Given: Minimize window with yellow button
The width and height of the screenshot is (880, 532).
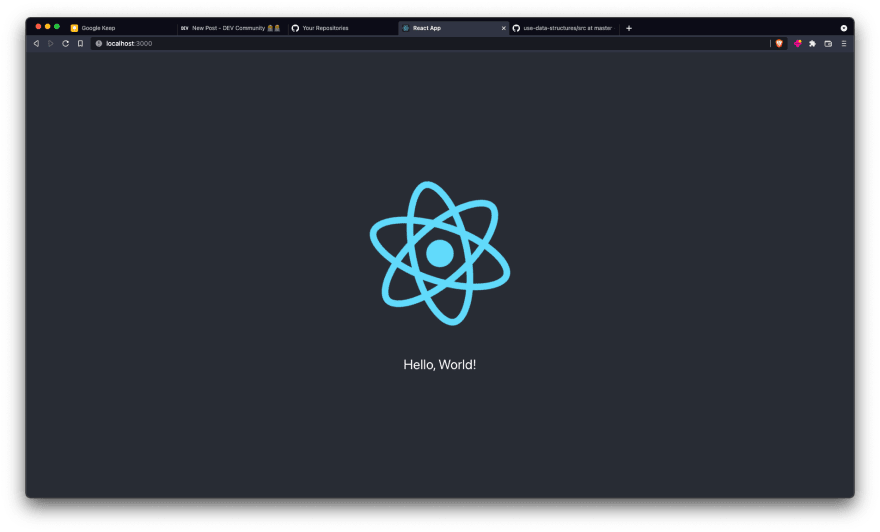Looking at the screenshot, I should click(x=48, y=26).
